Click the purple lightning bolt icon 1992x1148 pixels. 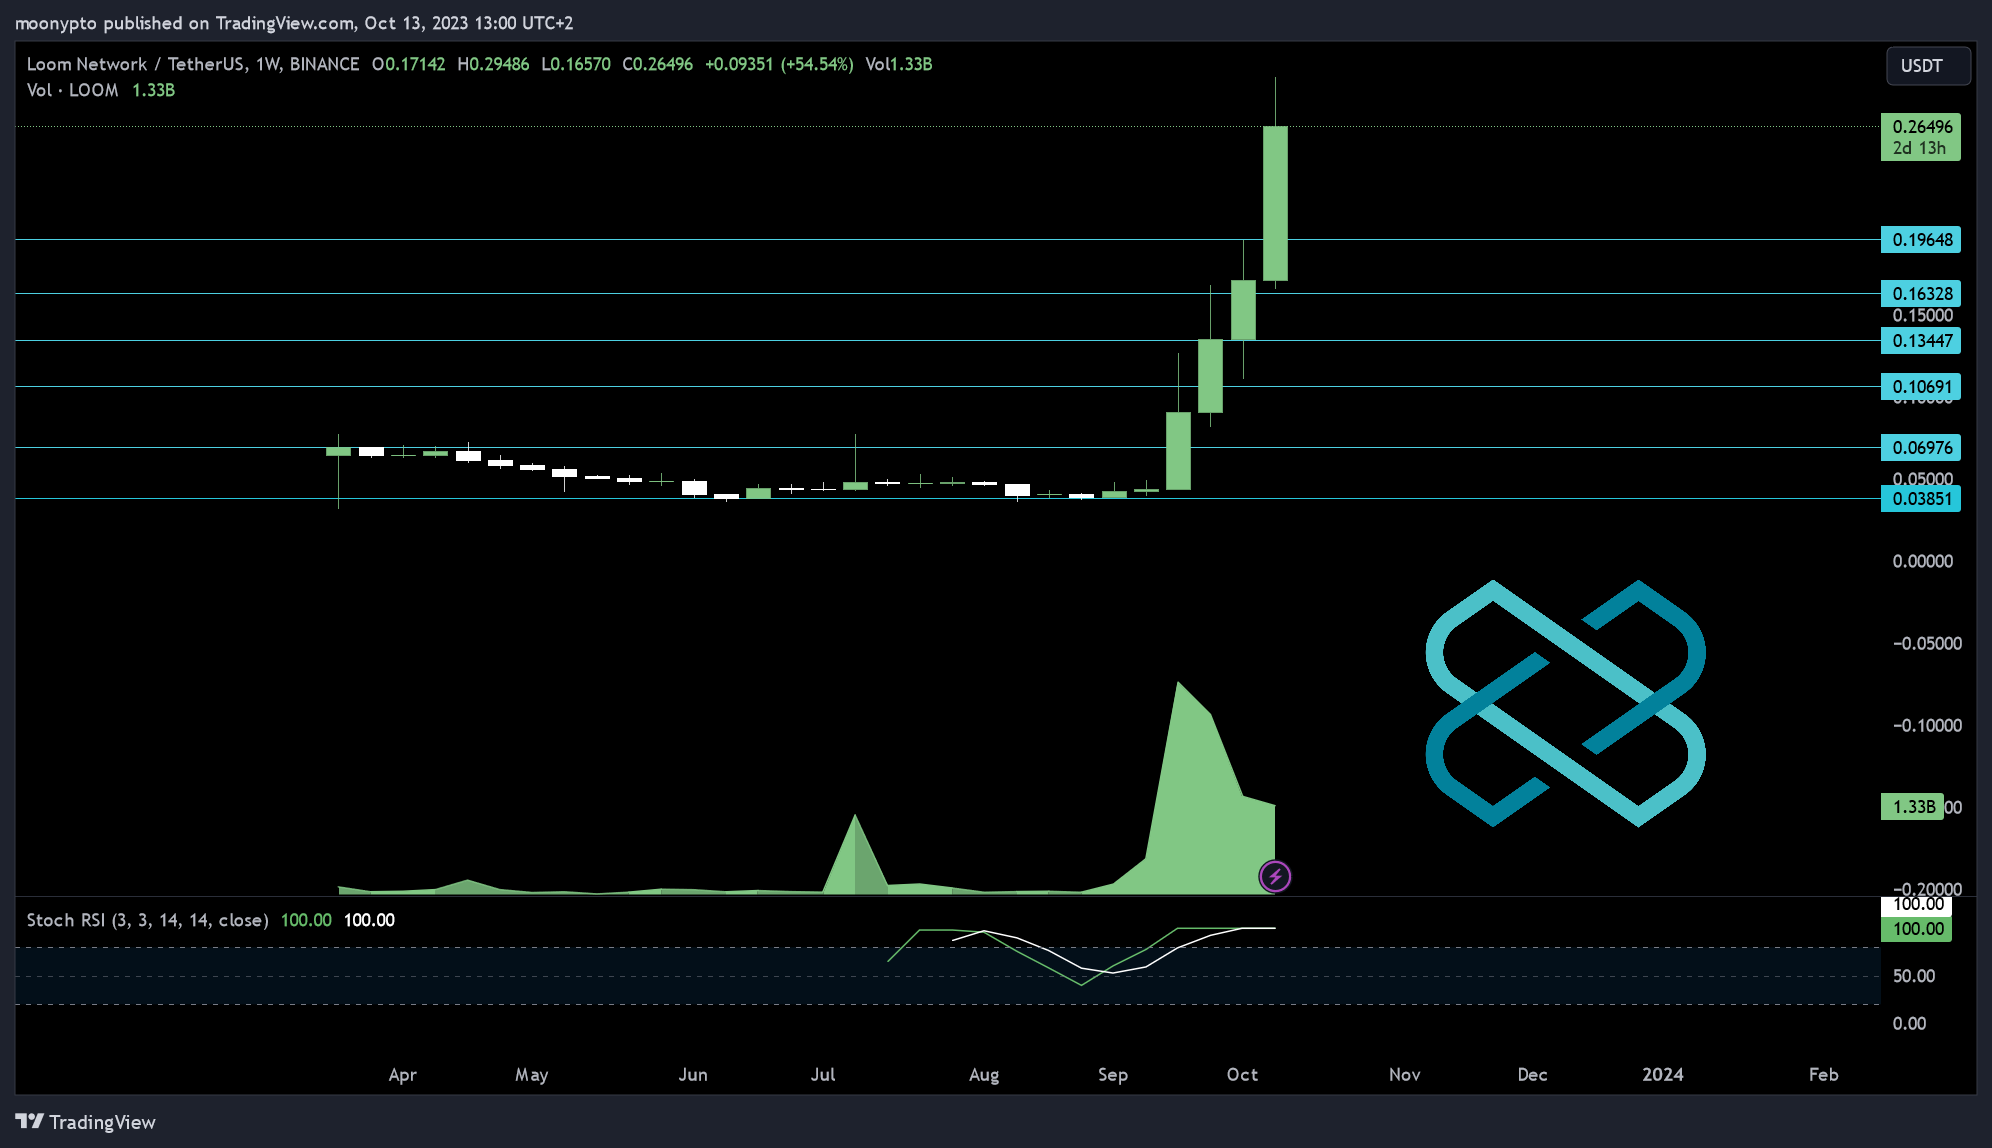point(1275,877)
